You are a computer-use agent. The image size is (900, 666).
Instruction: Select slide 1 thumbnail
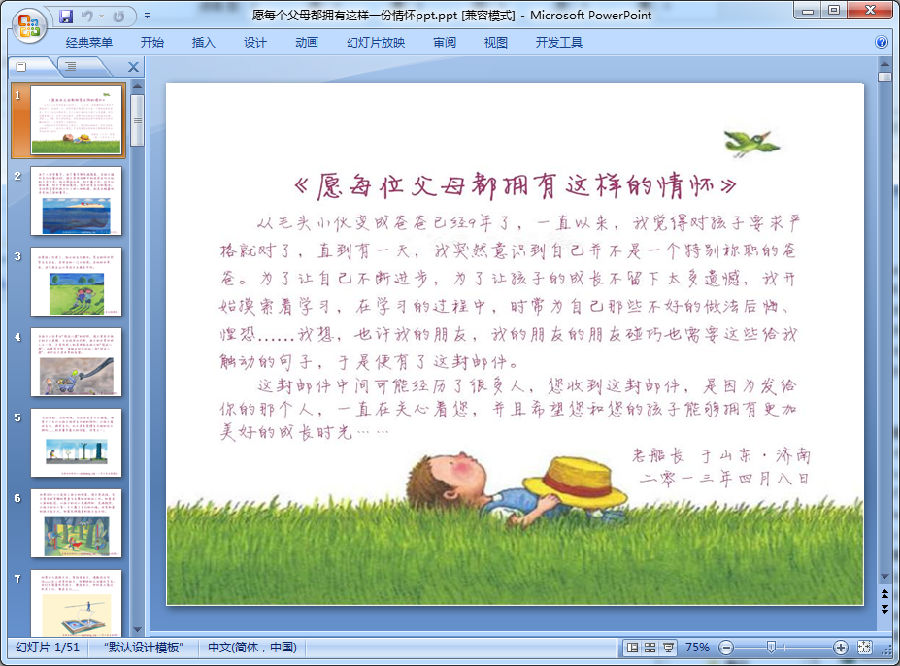76,120
